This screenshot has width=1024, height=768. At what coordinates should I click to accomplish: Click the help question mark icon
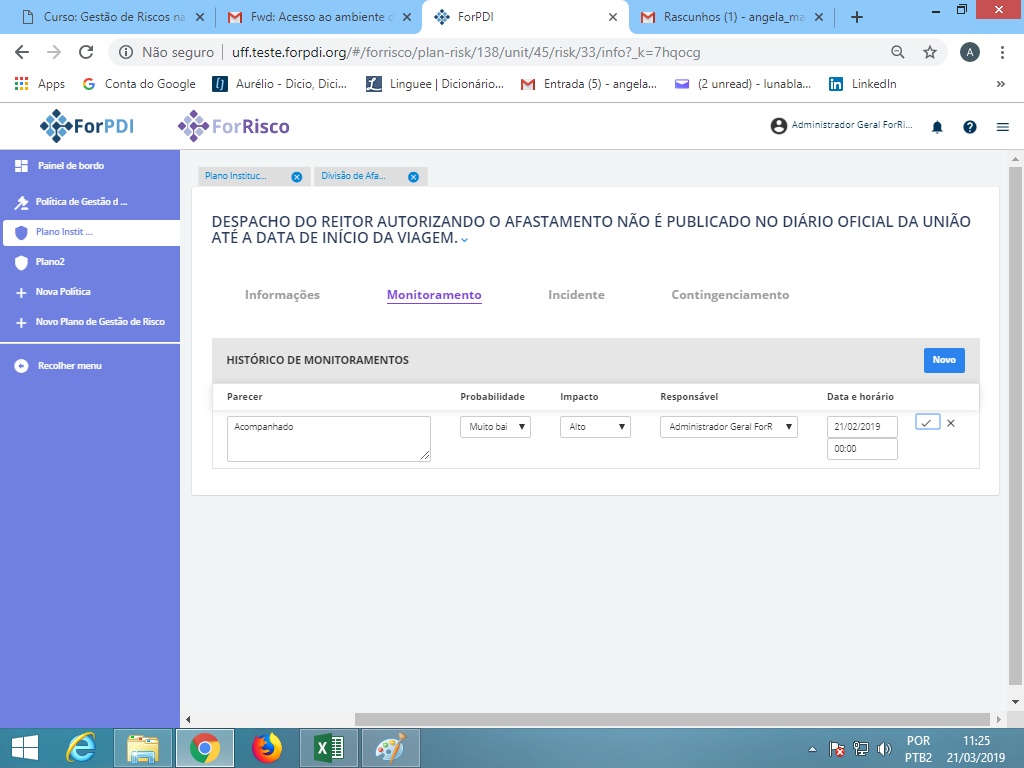(x=968, y=127)
